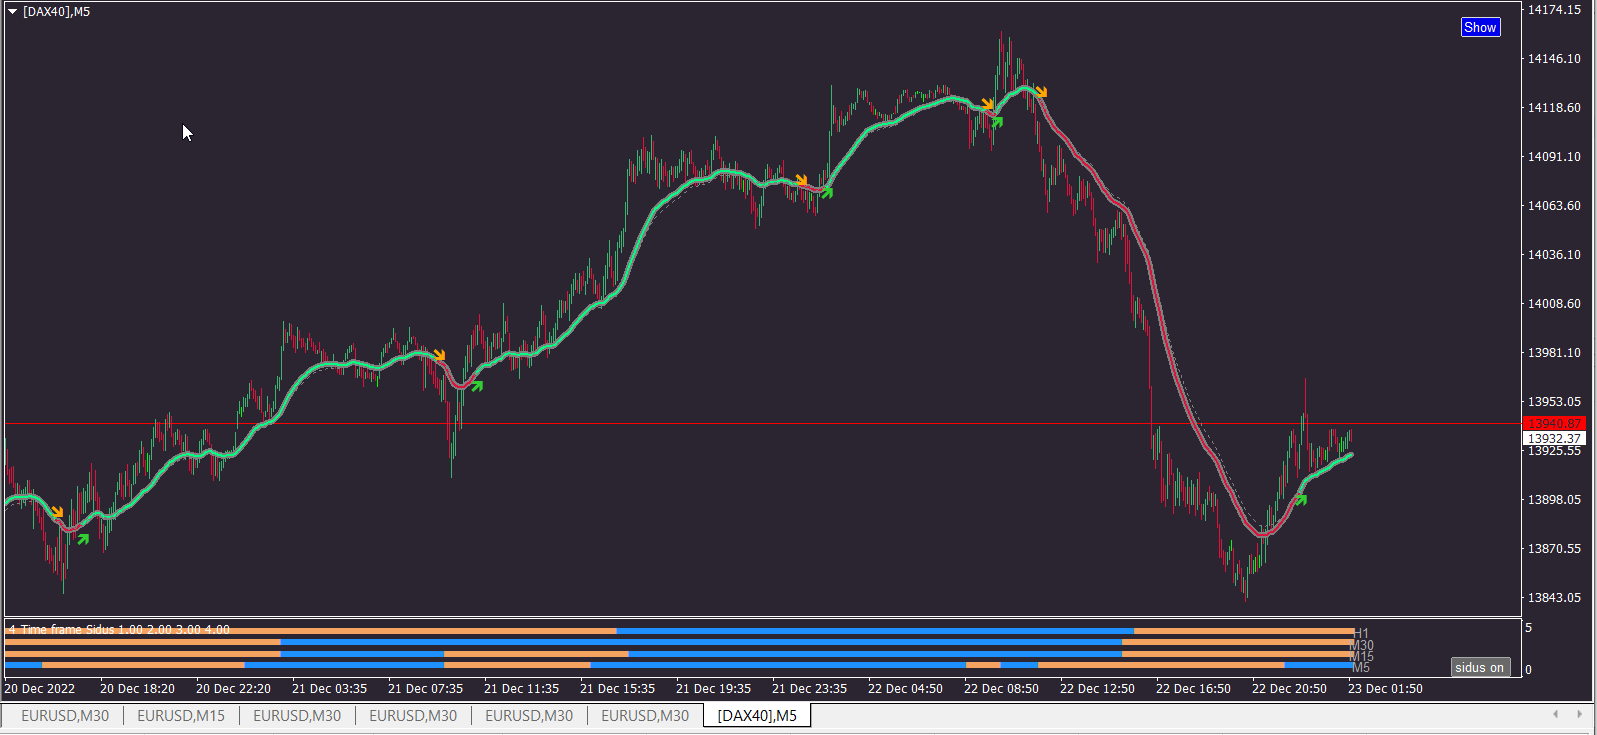This screenshot has width=1597, height=735.
Task: Open the EURUSD,M30 tab right after EURUSD,M15
Action: (297, 716)
